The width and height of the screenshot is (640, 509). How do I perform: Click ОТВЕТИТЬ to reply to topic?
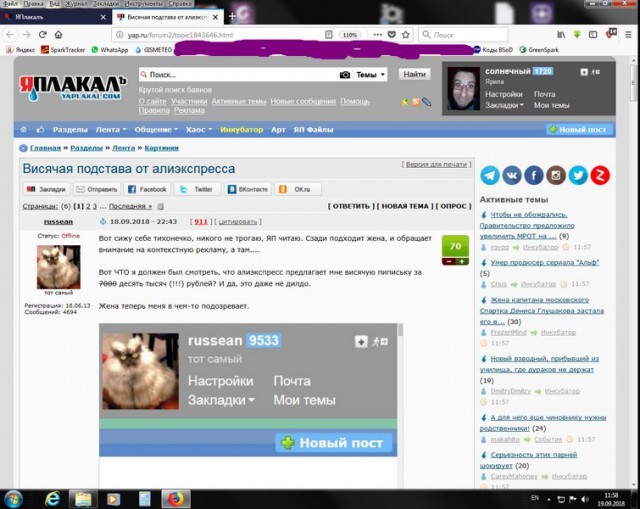tap(351, 206)
